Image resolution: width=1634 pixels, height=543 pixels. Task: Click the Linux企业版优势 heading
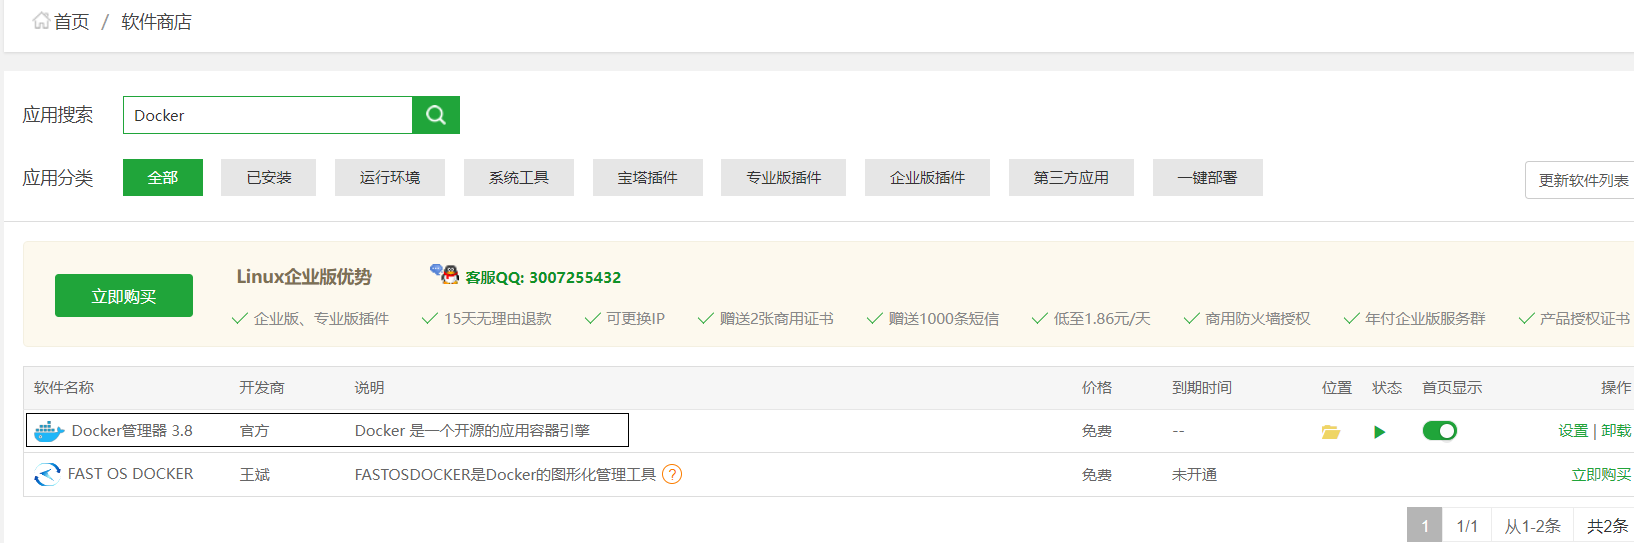[304, 277]
